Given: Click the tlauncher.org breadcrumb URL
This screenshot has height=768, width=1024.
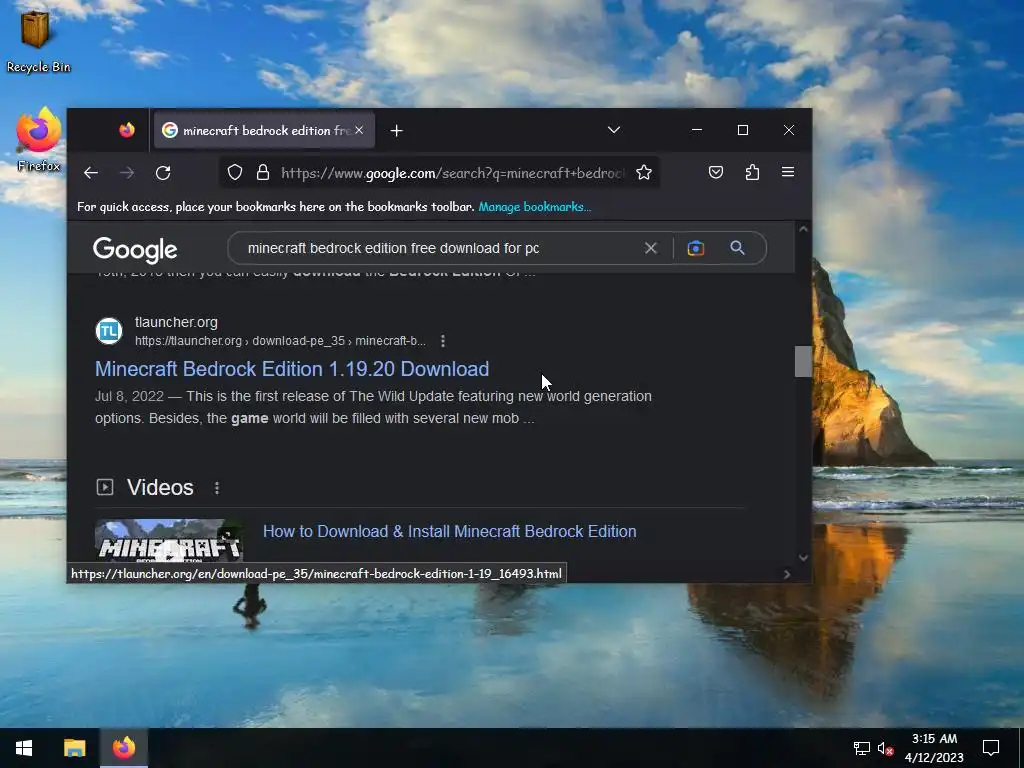Looking at the screenshot, I should point(280,341).
